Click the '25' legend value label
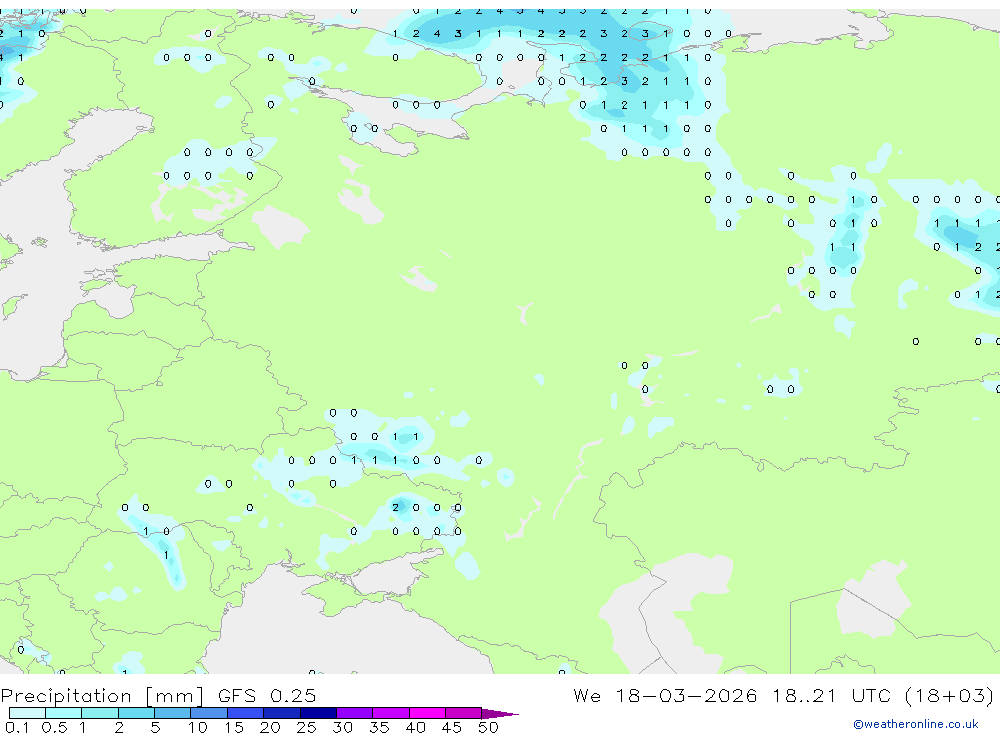 tap(306, 727)
